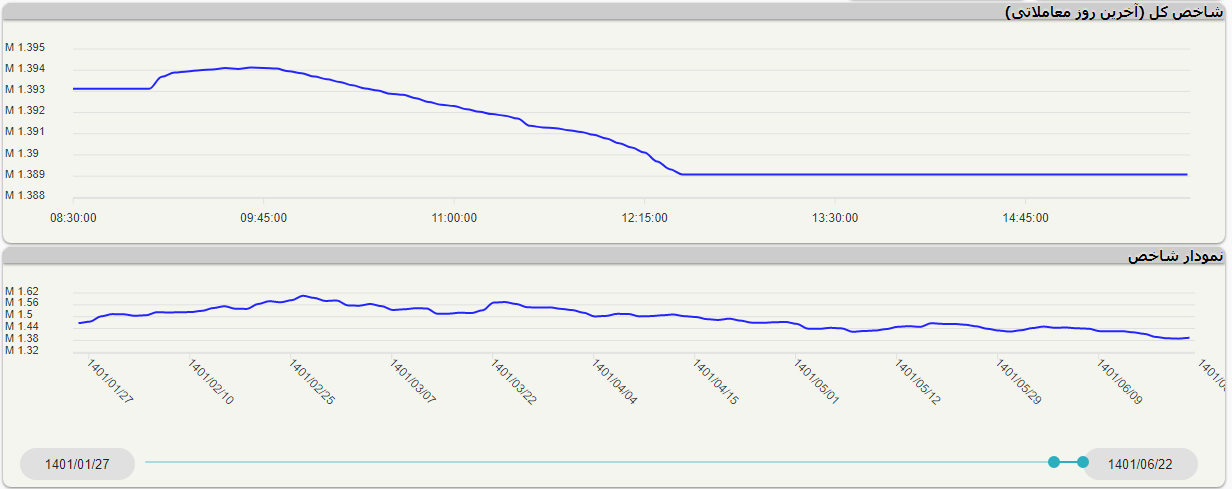Viewport: 1232px width, 489px height.
Task: Click the 1401/04/04 date label on index chart
Action: [x=615, y=383]
